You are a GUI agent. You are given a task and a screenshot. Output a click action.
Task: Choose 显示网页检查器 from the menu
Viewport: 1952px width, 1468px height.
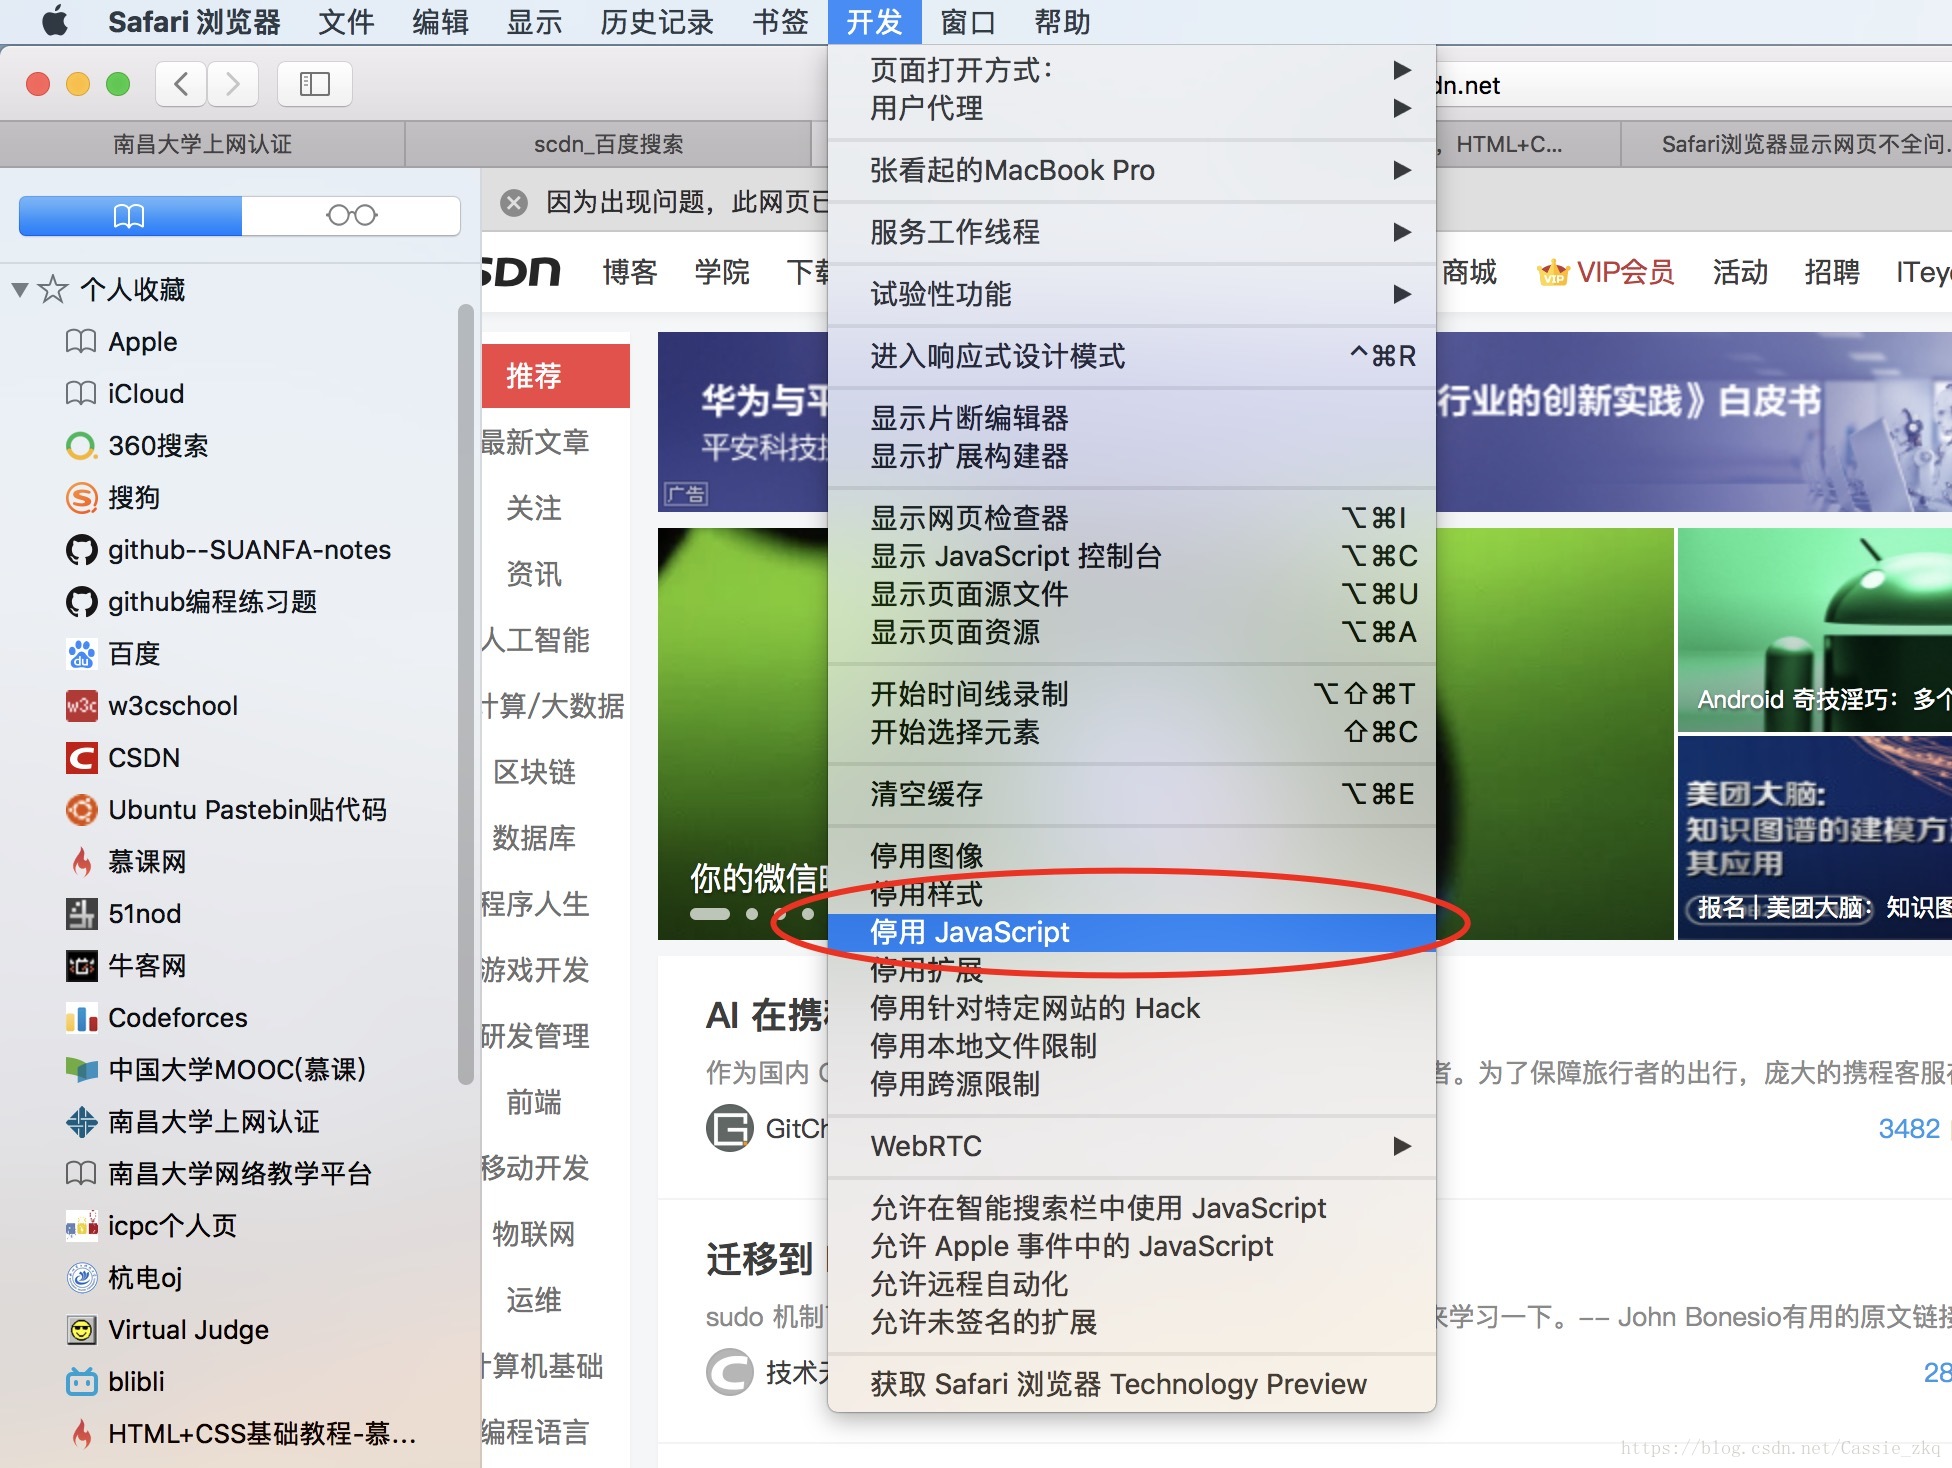(x=968, y=518)
